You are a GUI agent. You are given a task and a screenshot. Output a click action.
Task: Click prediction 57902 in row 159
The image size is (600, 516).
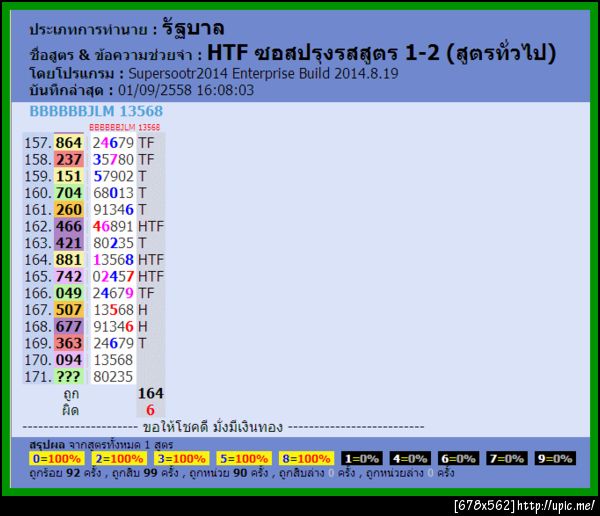tap(113, 176)
